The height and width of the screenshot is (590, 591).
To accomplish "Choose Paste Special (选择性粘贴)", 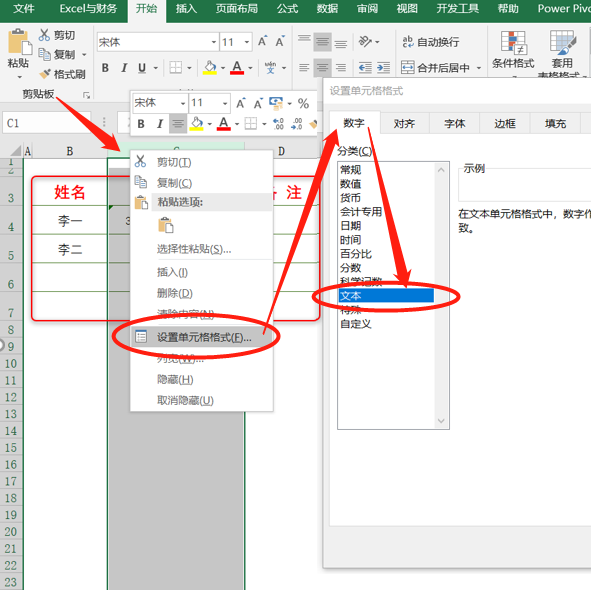I will click(x=201, y=249).
